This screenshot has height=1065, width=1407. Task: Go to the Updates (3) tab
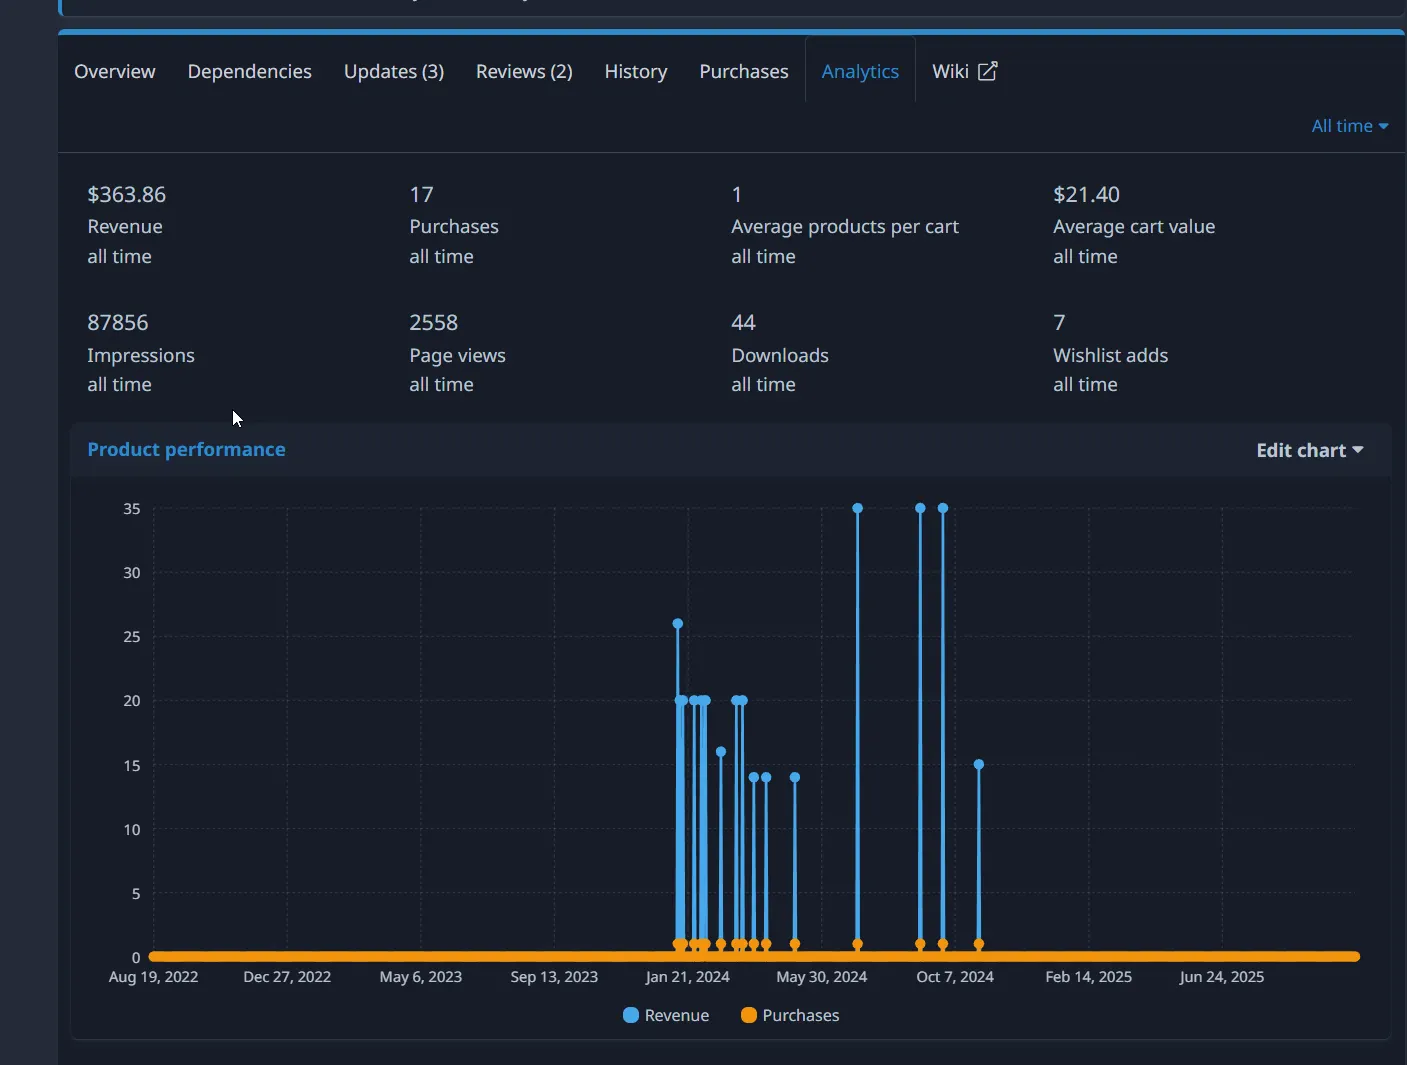point(394,72)
